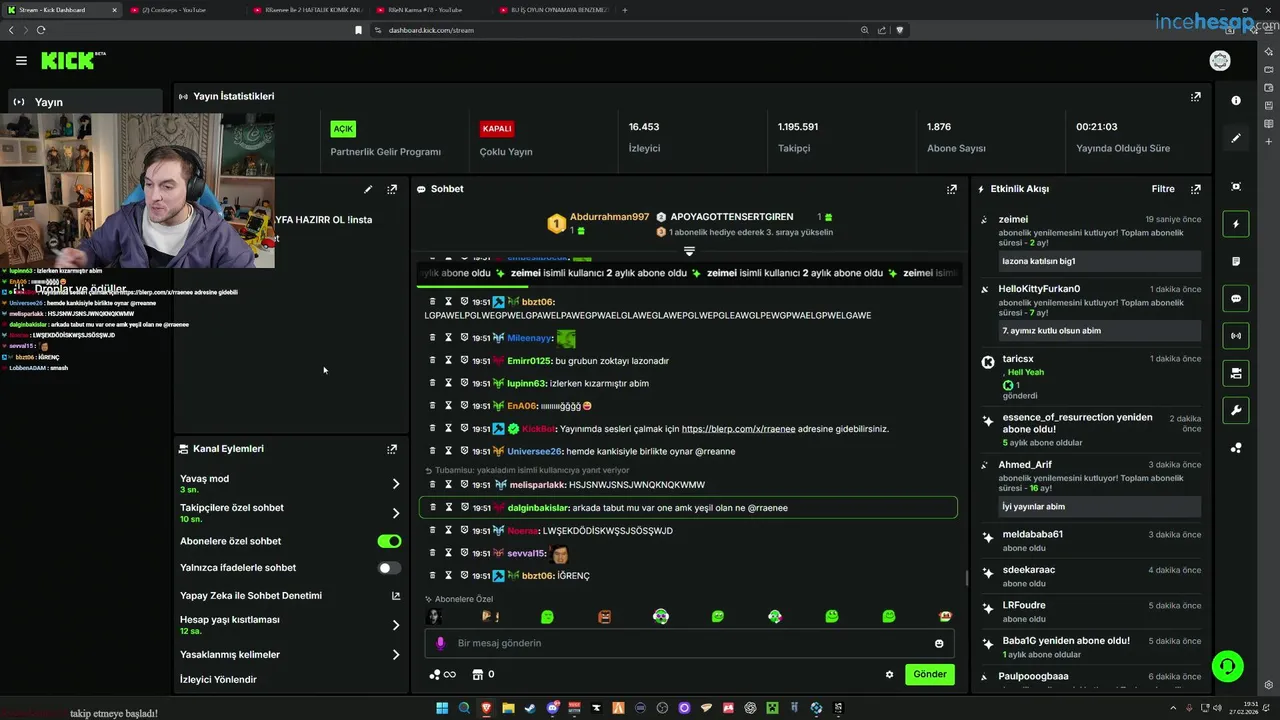Click the browser address bar
Image resolution: width=1280 pixels, height=720 pixels.
620,30
